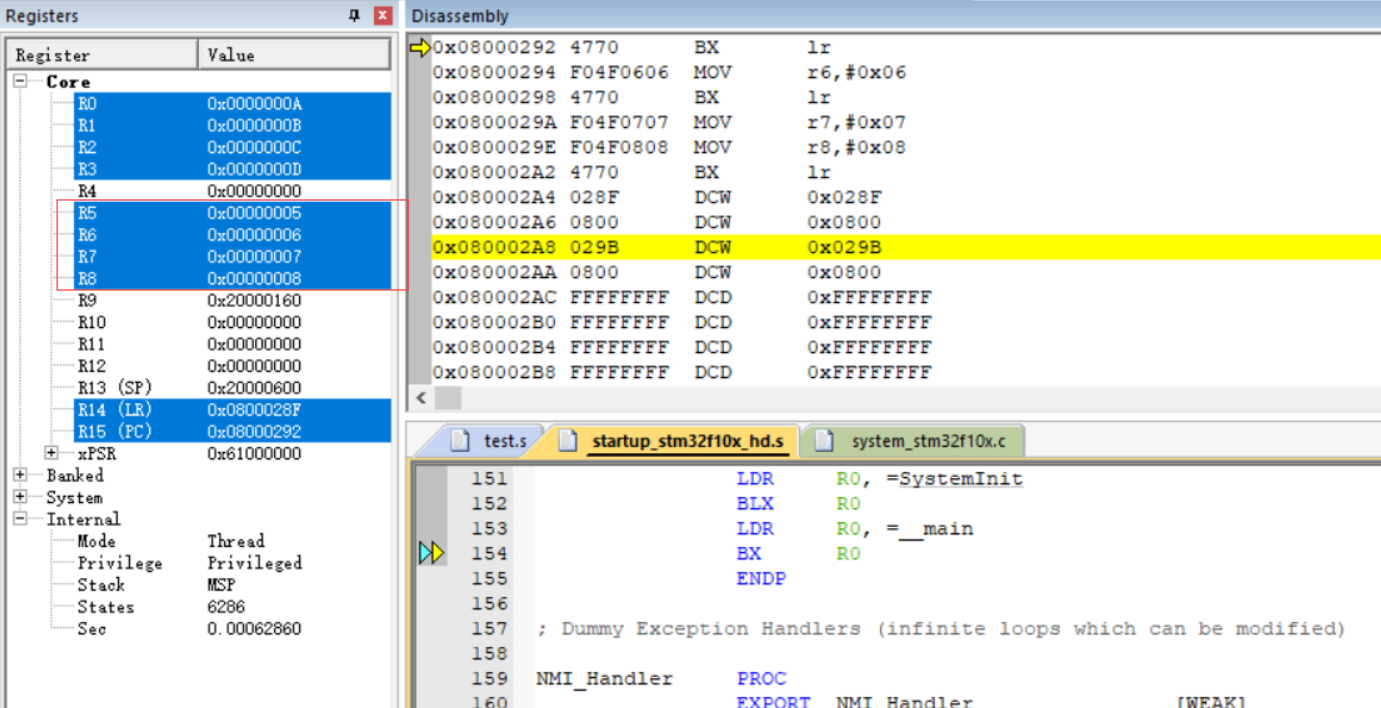
Task: Select the R15 (PC) register row
Action: pyautogui.click(x=232, y=432)
